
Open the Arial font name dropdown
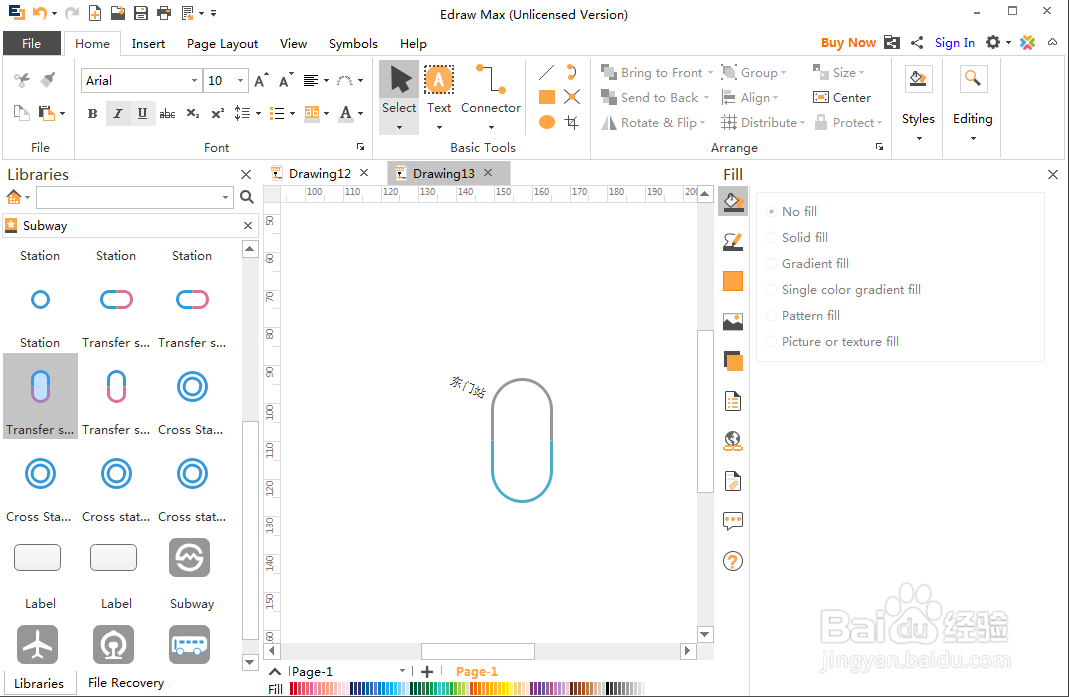coord(194,80)
